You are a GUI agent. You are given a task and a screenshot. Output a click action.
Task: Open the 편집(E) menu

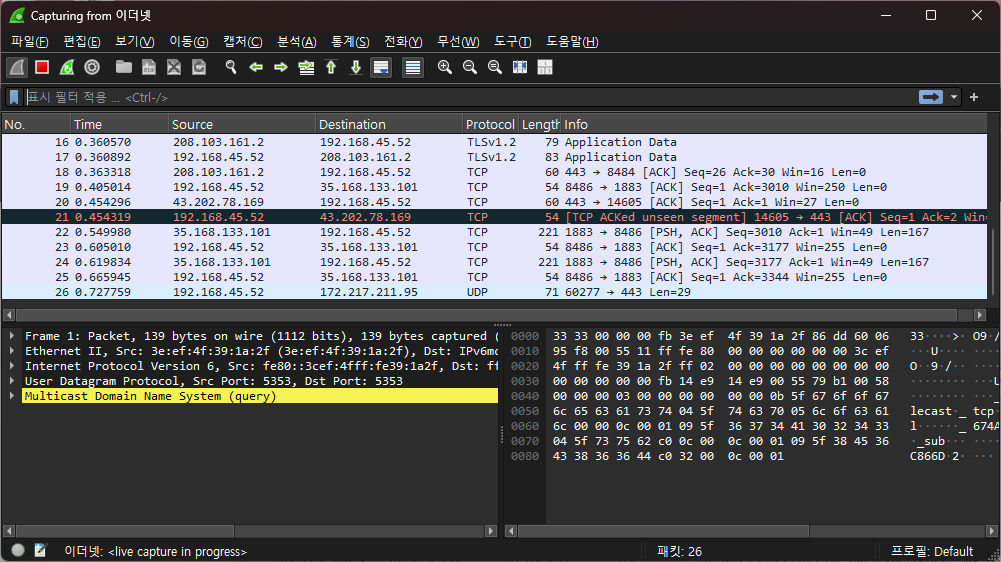click(82, 42)
